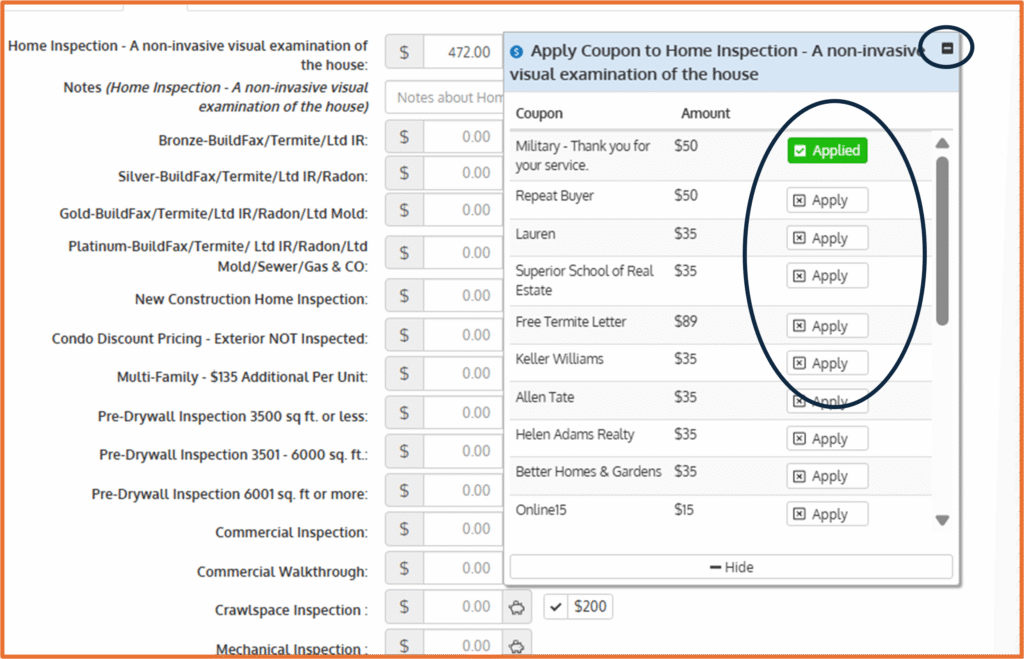Click the blue coupon icon in popup header
Viewport: 1024px width, 659px height.
[x=517, y=52]
